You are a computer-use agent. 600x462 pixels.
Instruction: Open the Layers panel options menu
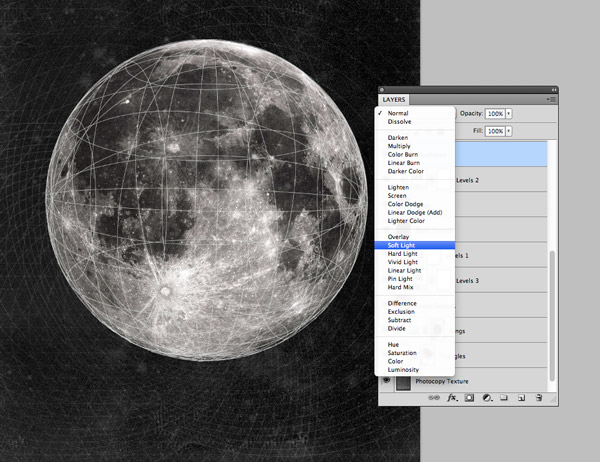click(x=551, y=100)
